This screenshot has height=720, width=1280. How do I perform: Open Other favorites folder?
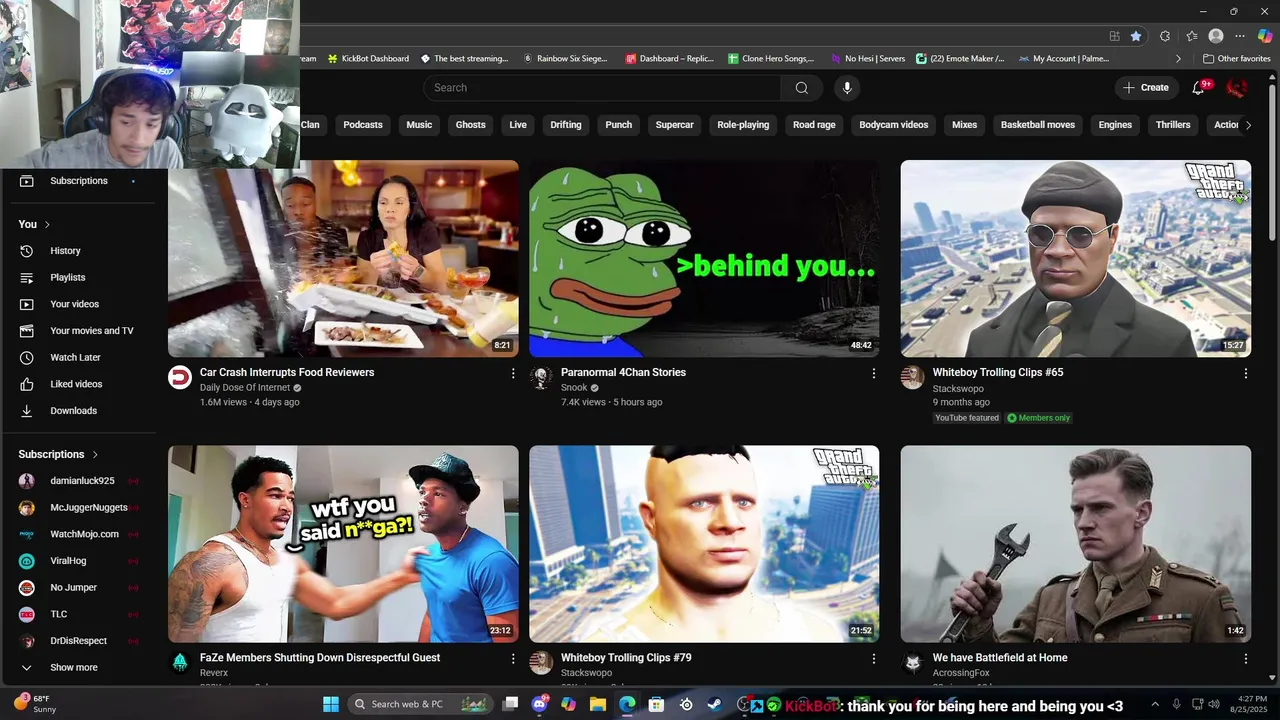tap(1236, 58)
